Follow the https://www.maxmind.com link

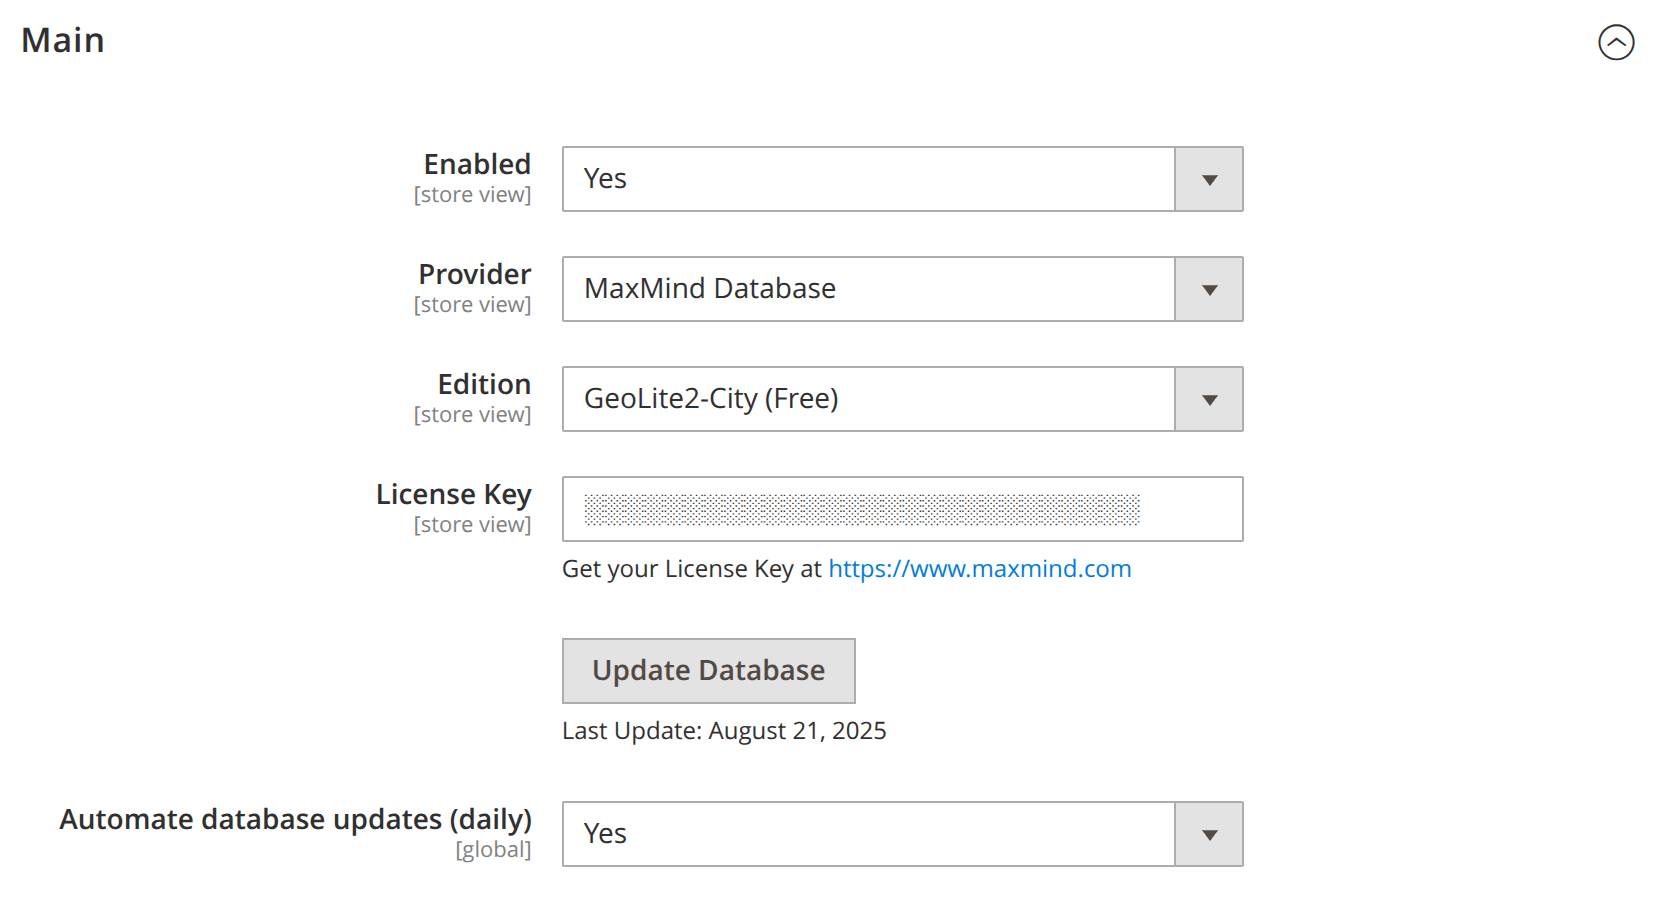(979, 569)
